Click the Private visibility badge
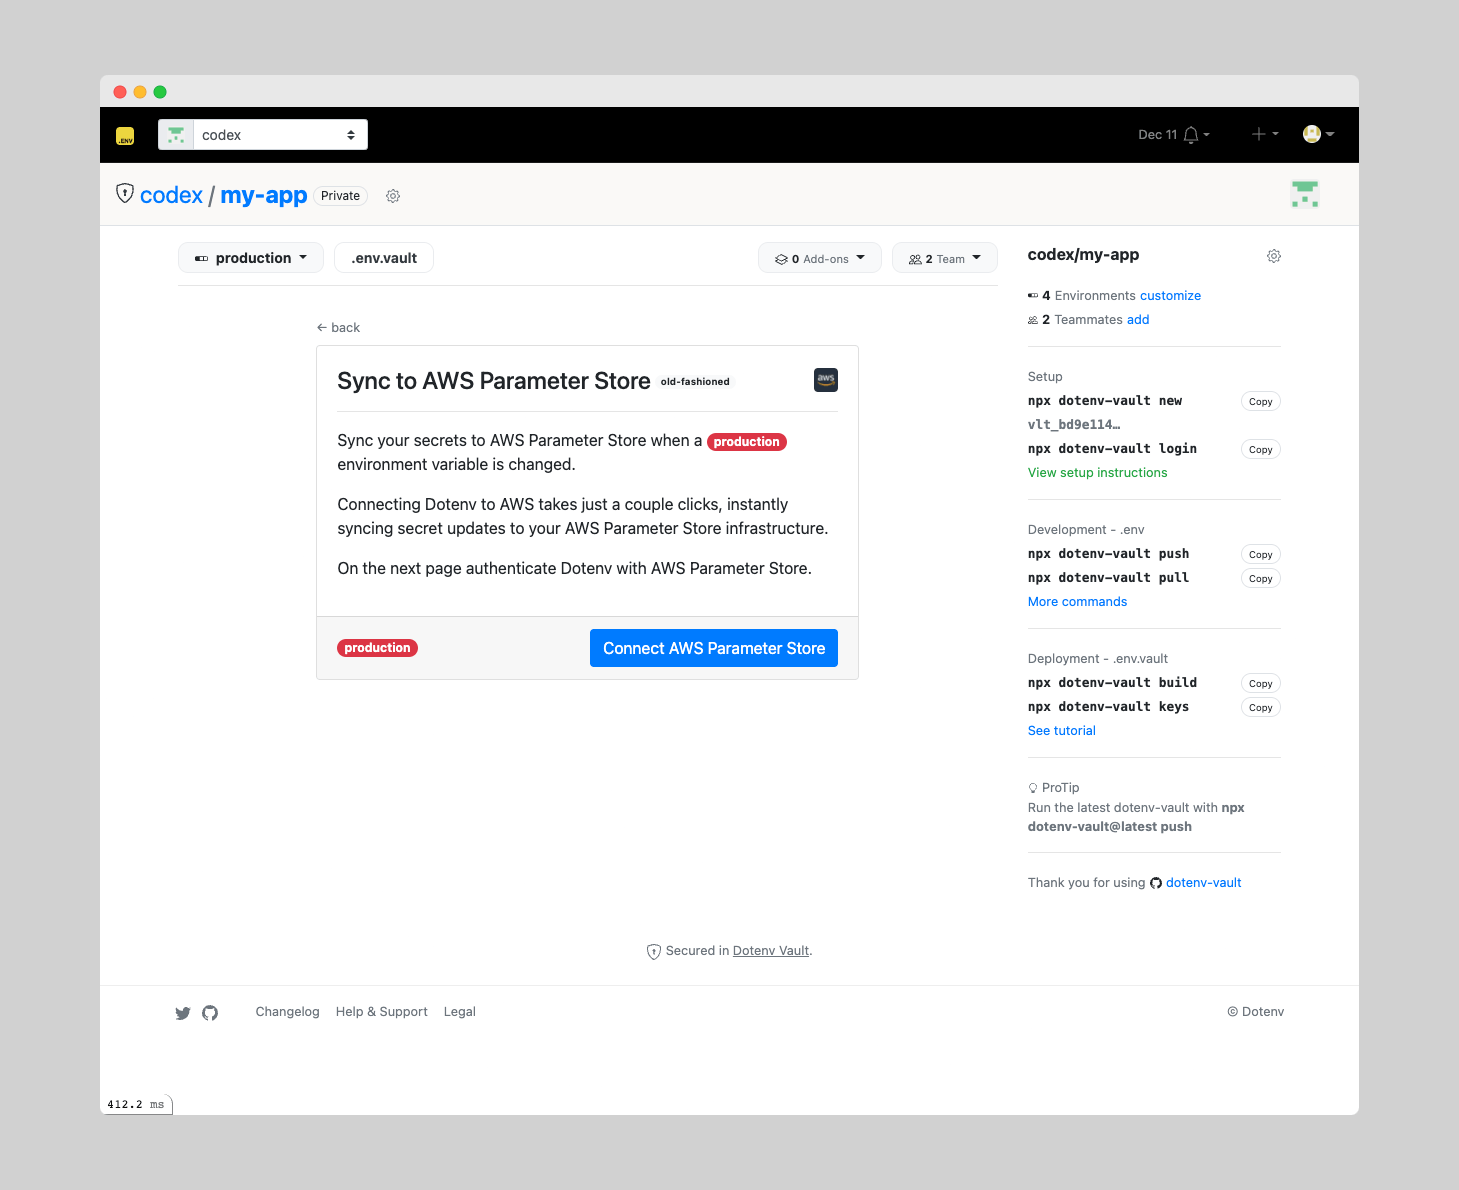This screenshot has height=1190, width=1459. pyautogui.click(x=340, y=196)
